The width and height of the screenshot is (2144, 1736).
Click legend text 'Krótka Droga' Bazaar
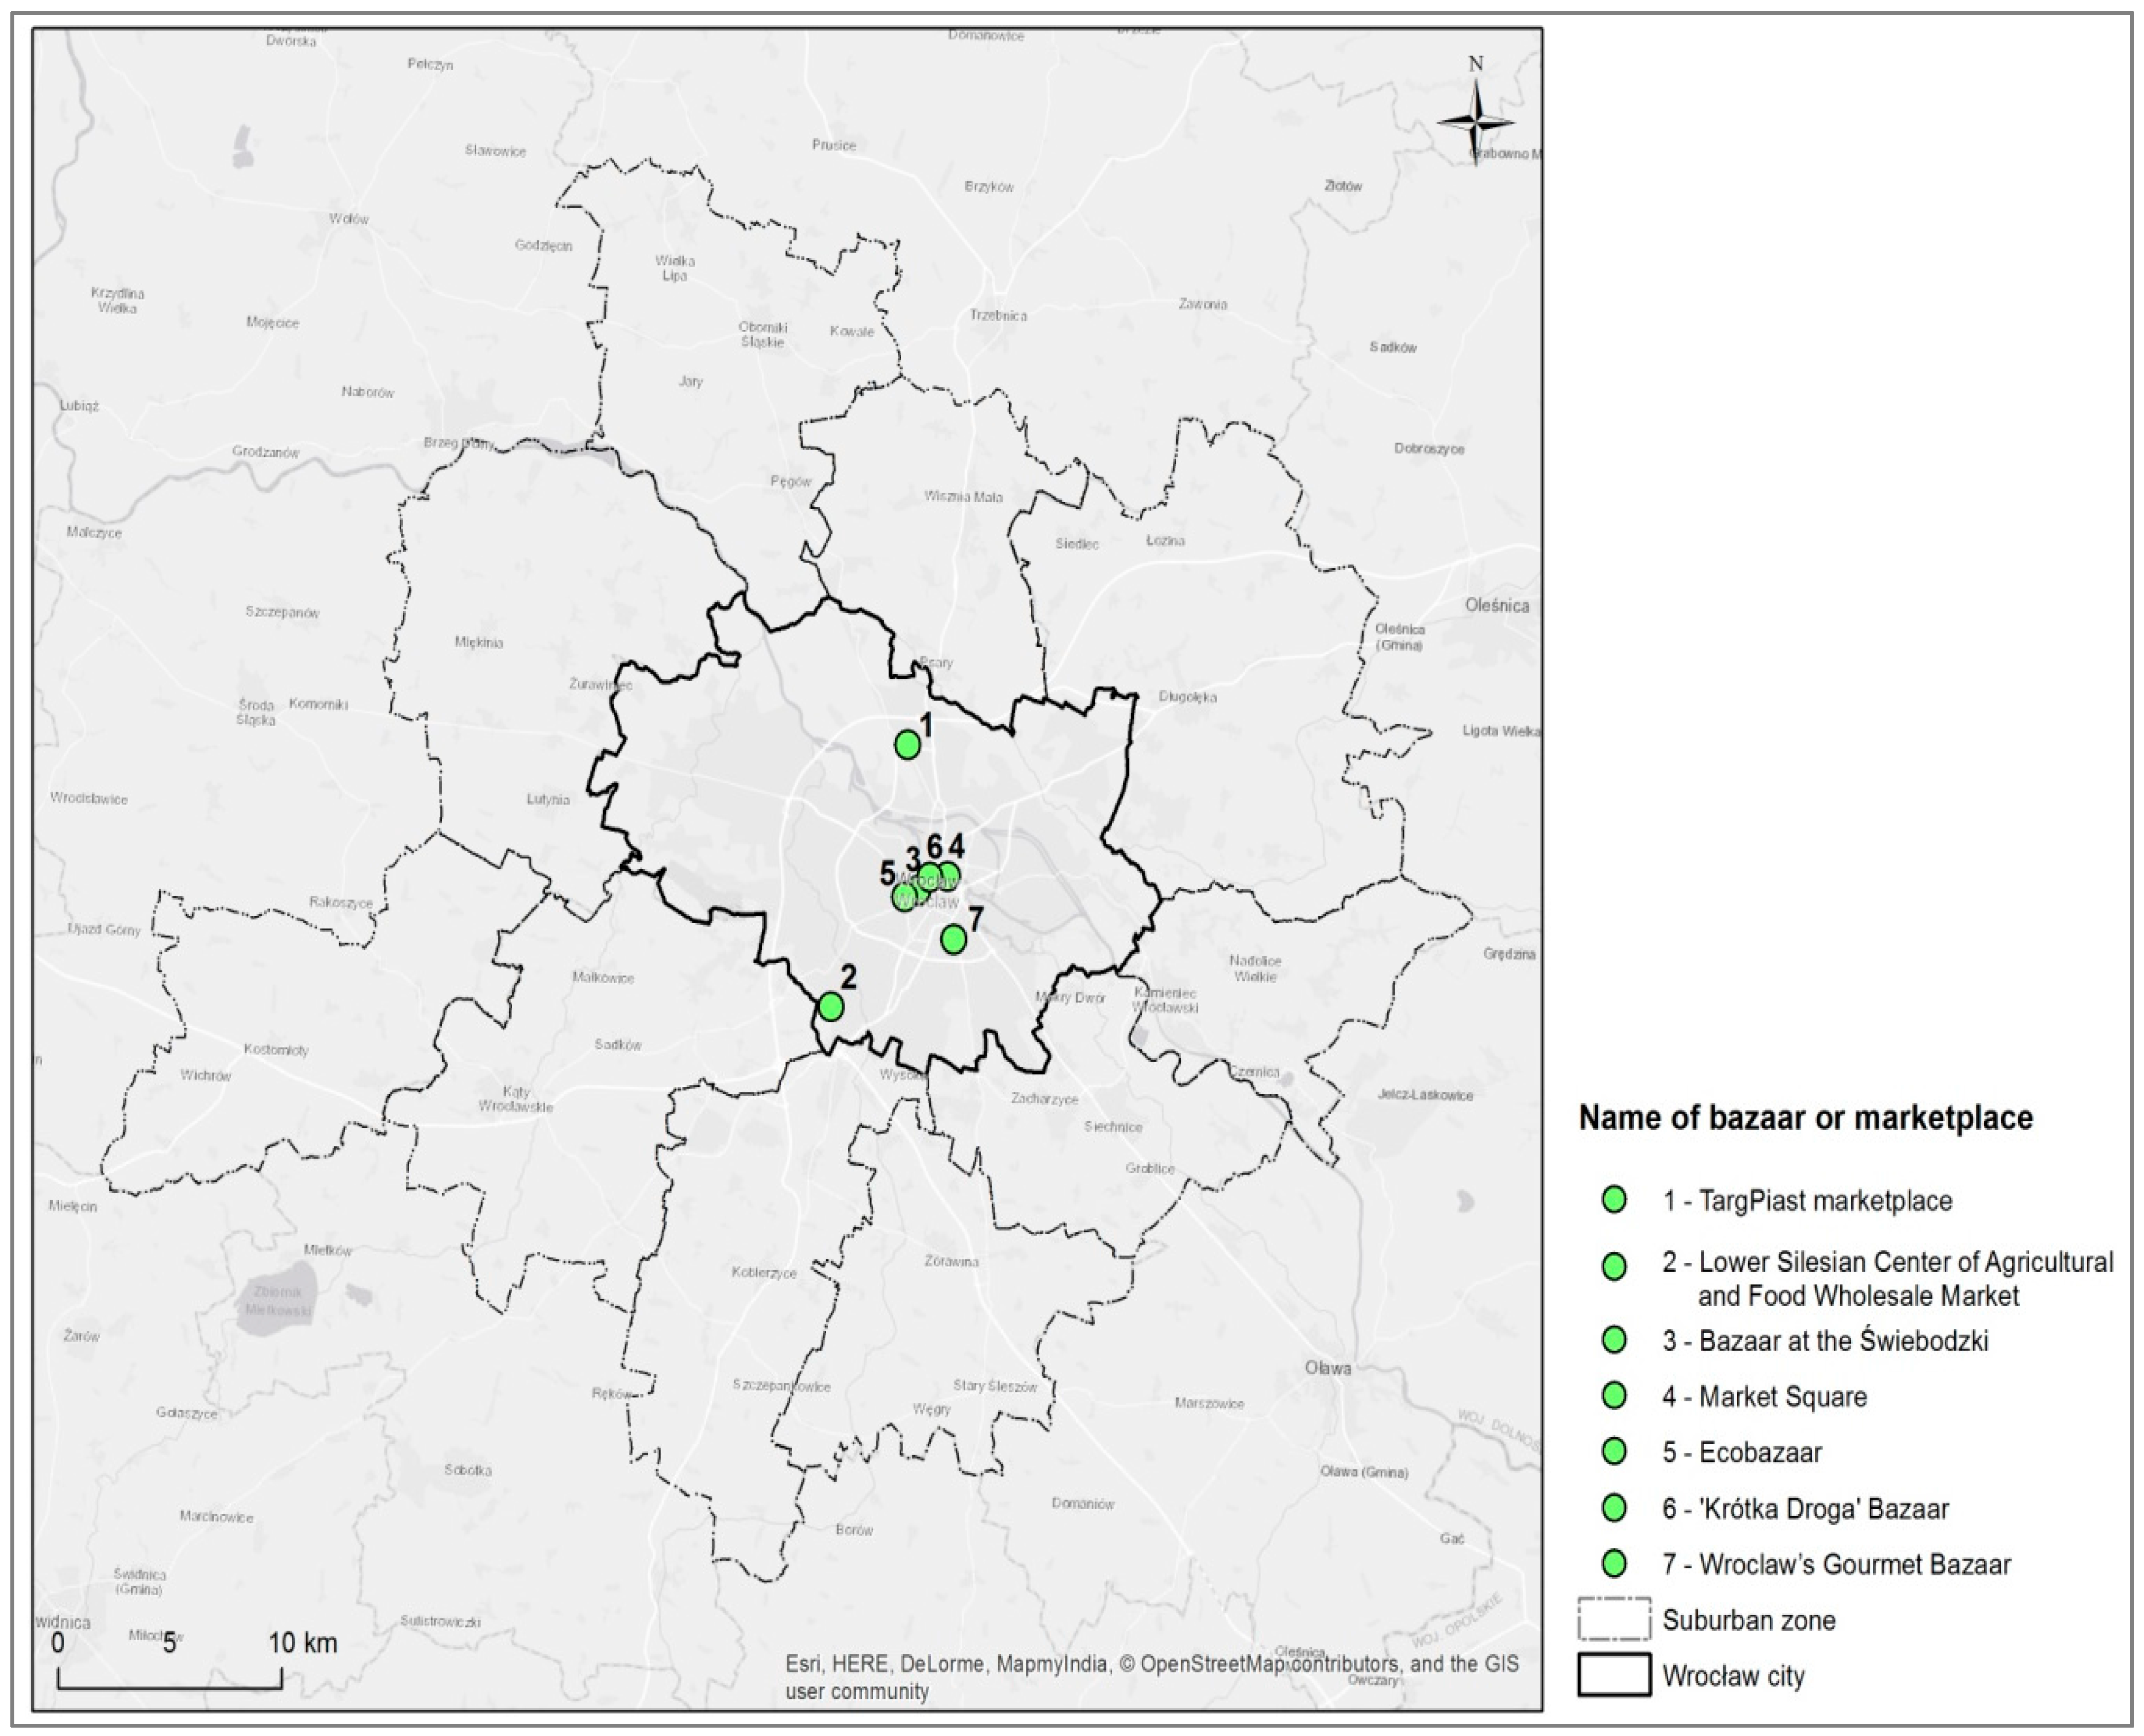coord(1805,1508)
